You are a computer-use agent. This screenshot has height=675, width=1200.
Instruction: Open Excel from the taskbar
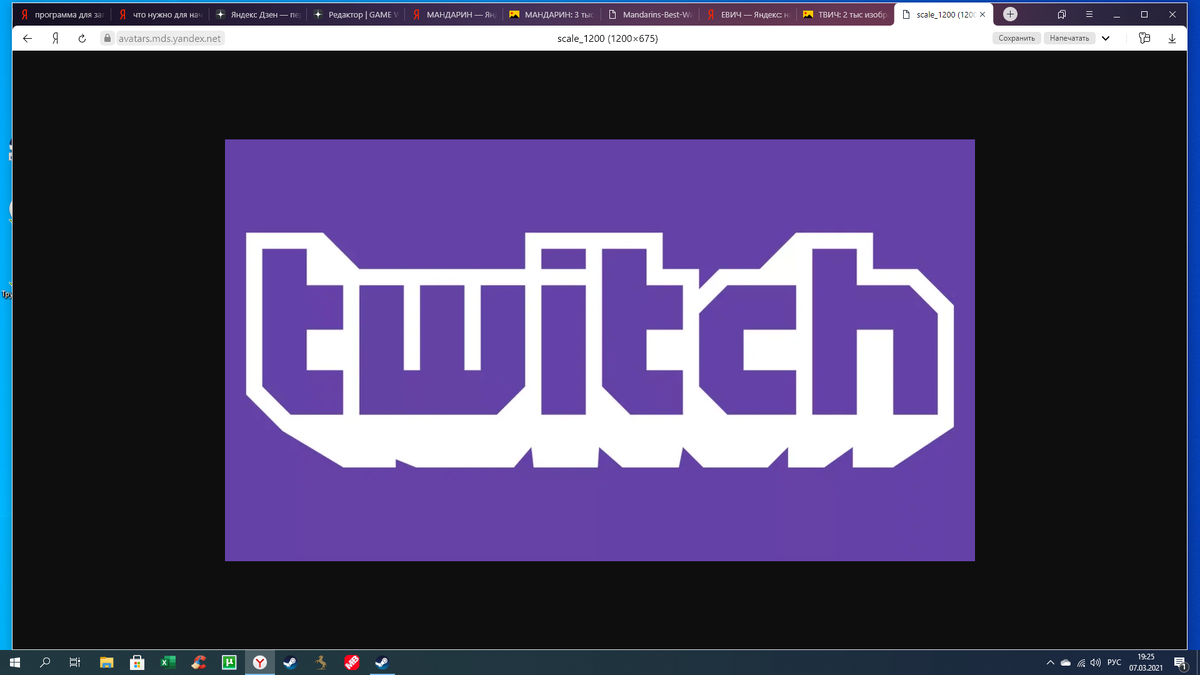[x=168, y=662]
